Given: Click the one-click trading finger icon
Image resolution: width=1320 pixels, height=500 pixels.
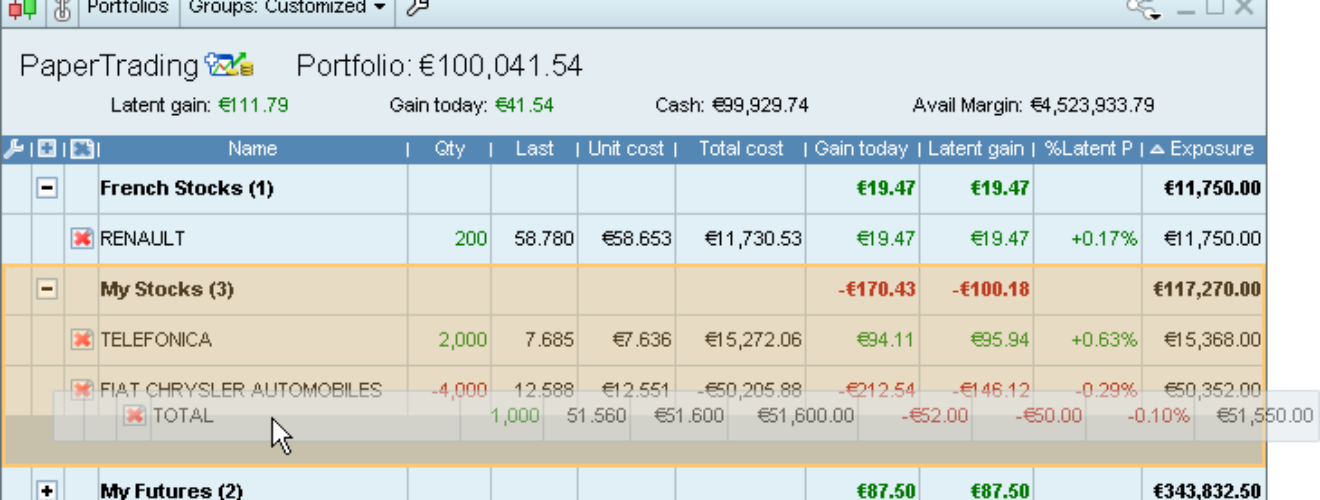Looking at the screenshot, I should click(x=62, y=9).
